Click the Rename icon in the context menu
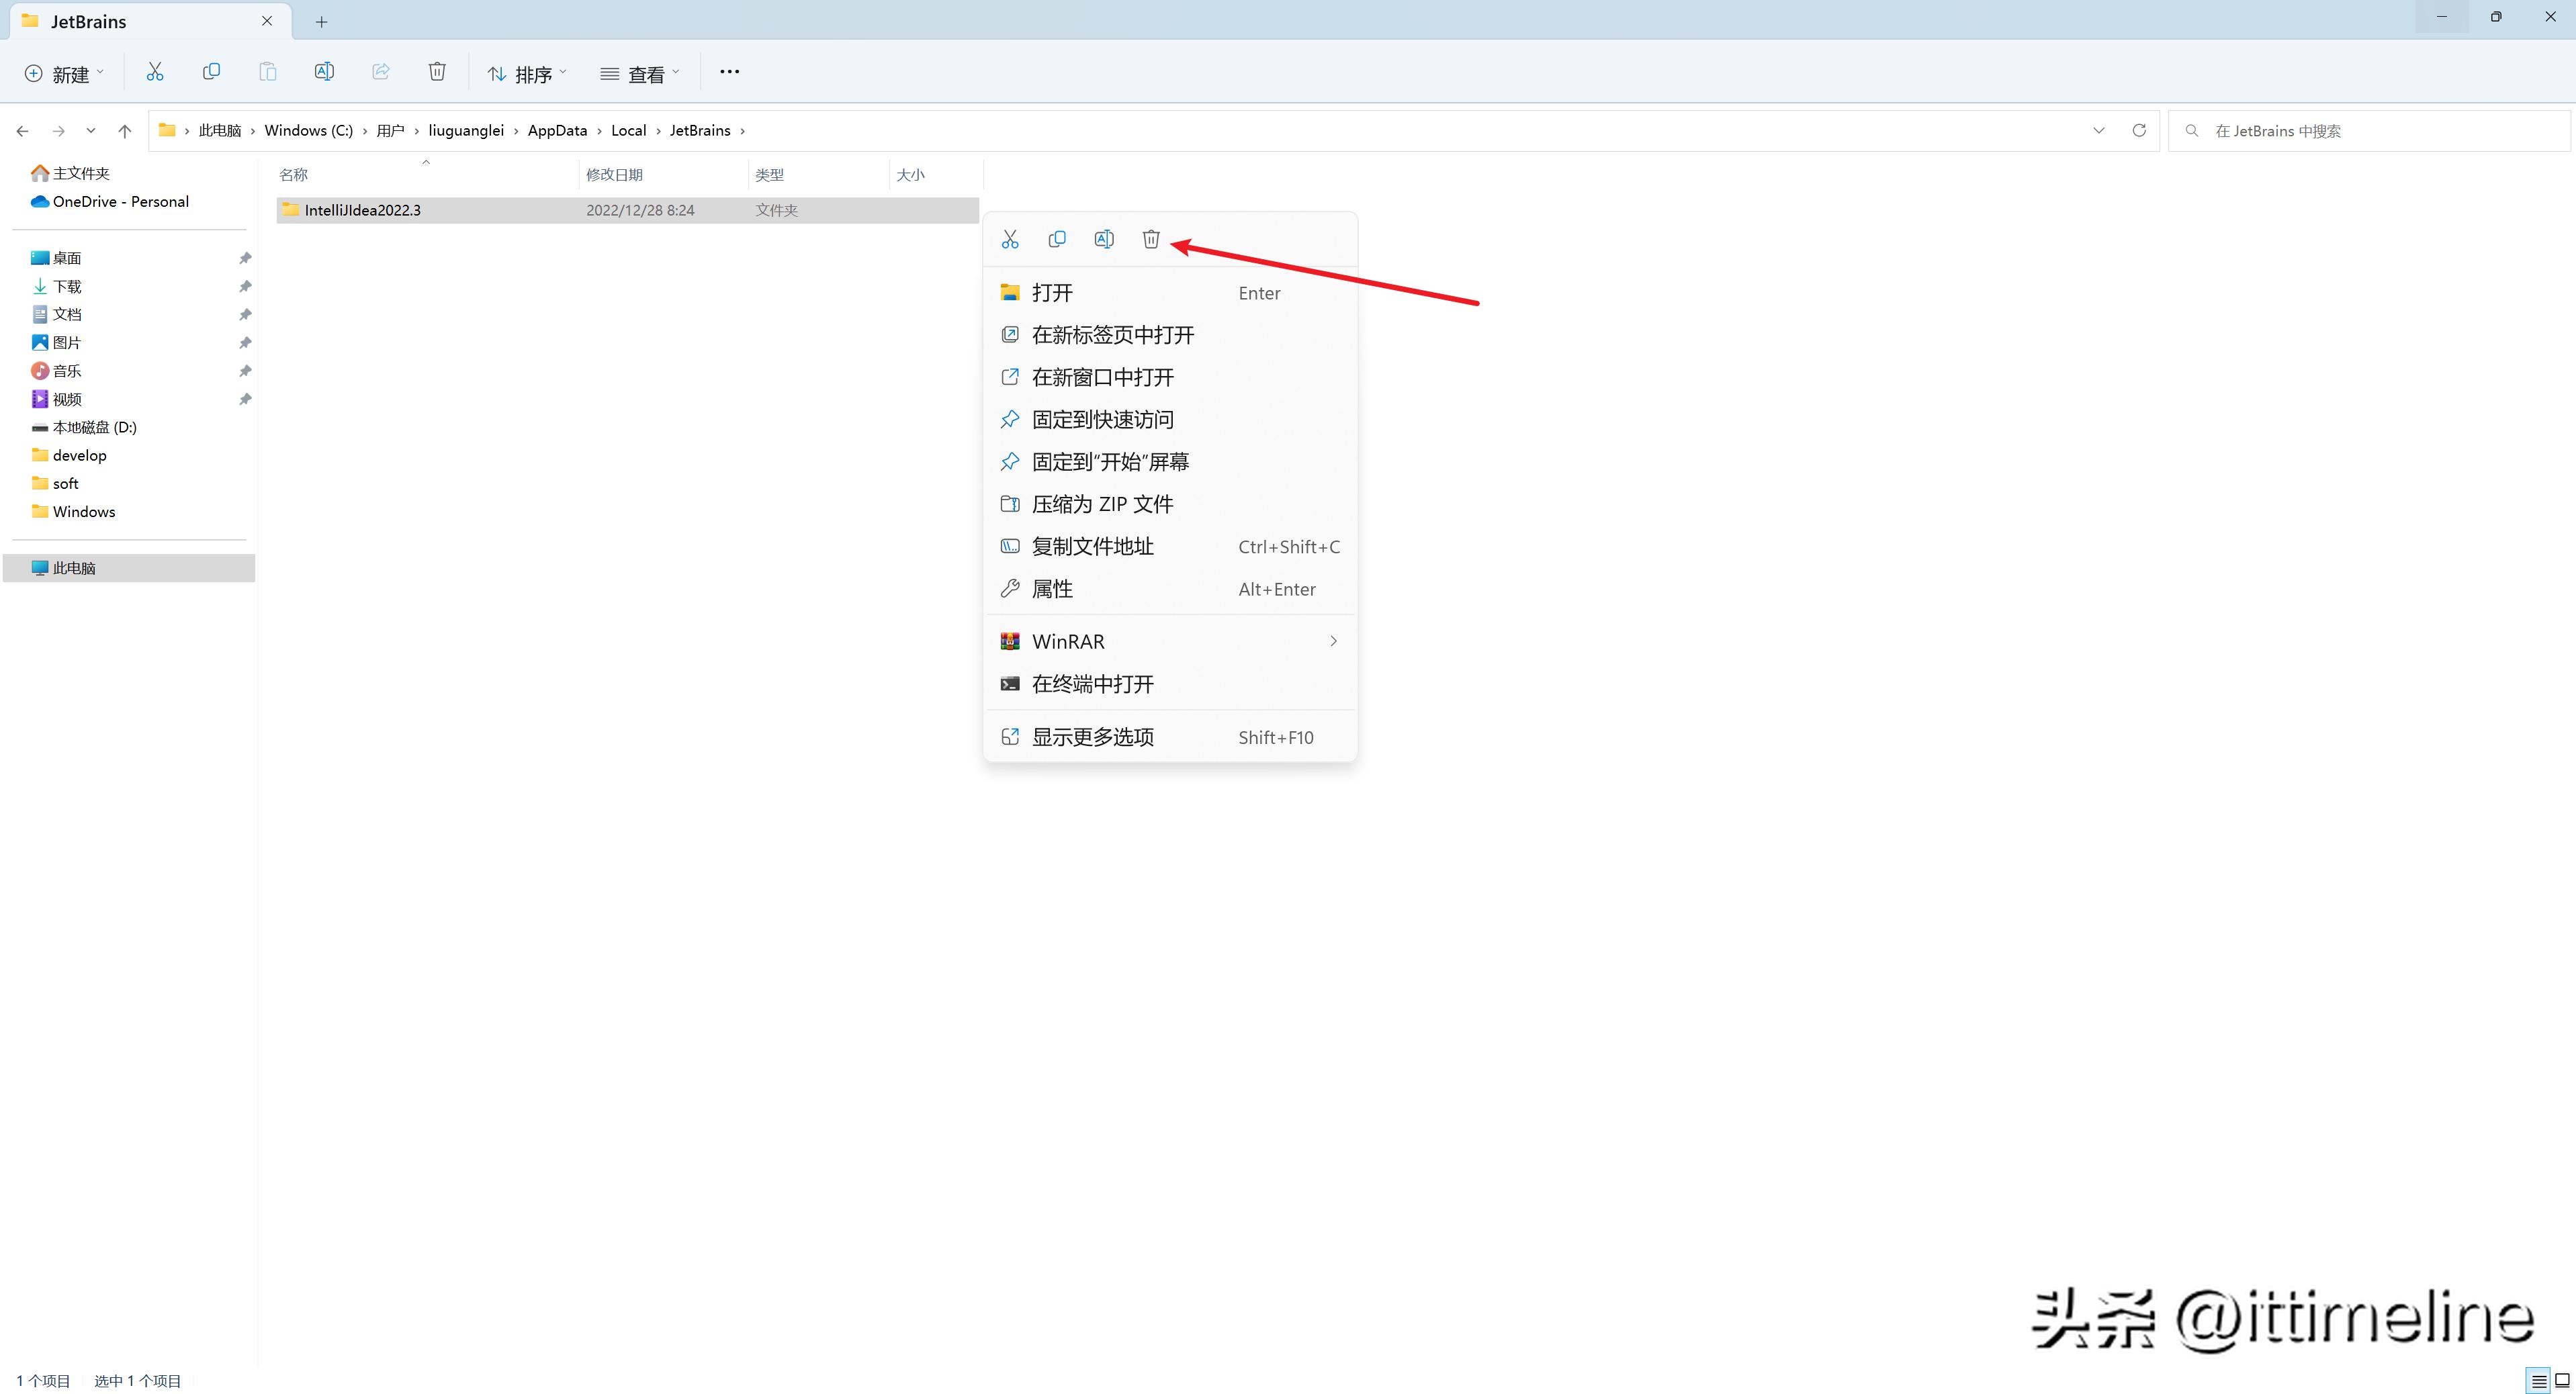The width and height of the screenshot is (2576, 1394). (1104, 239)
